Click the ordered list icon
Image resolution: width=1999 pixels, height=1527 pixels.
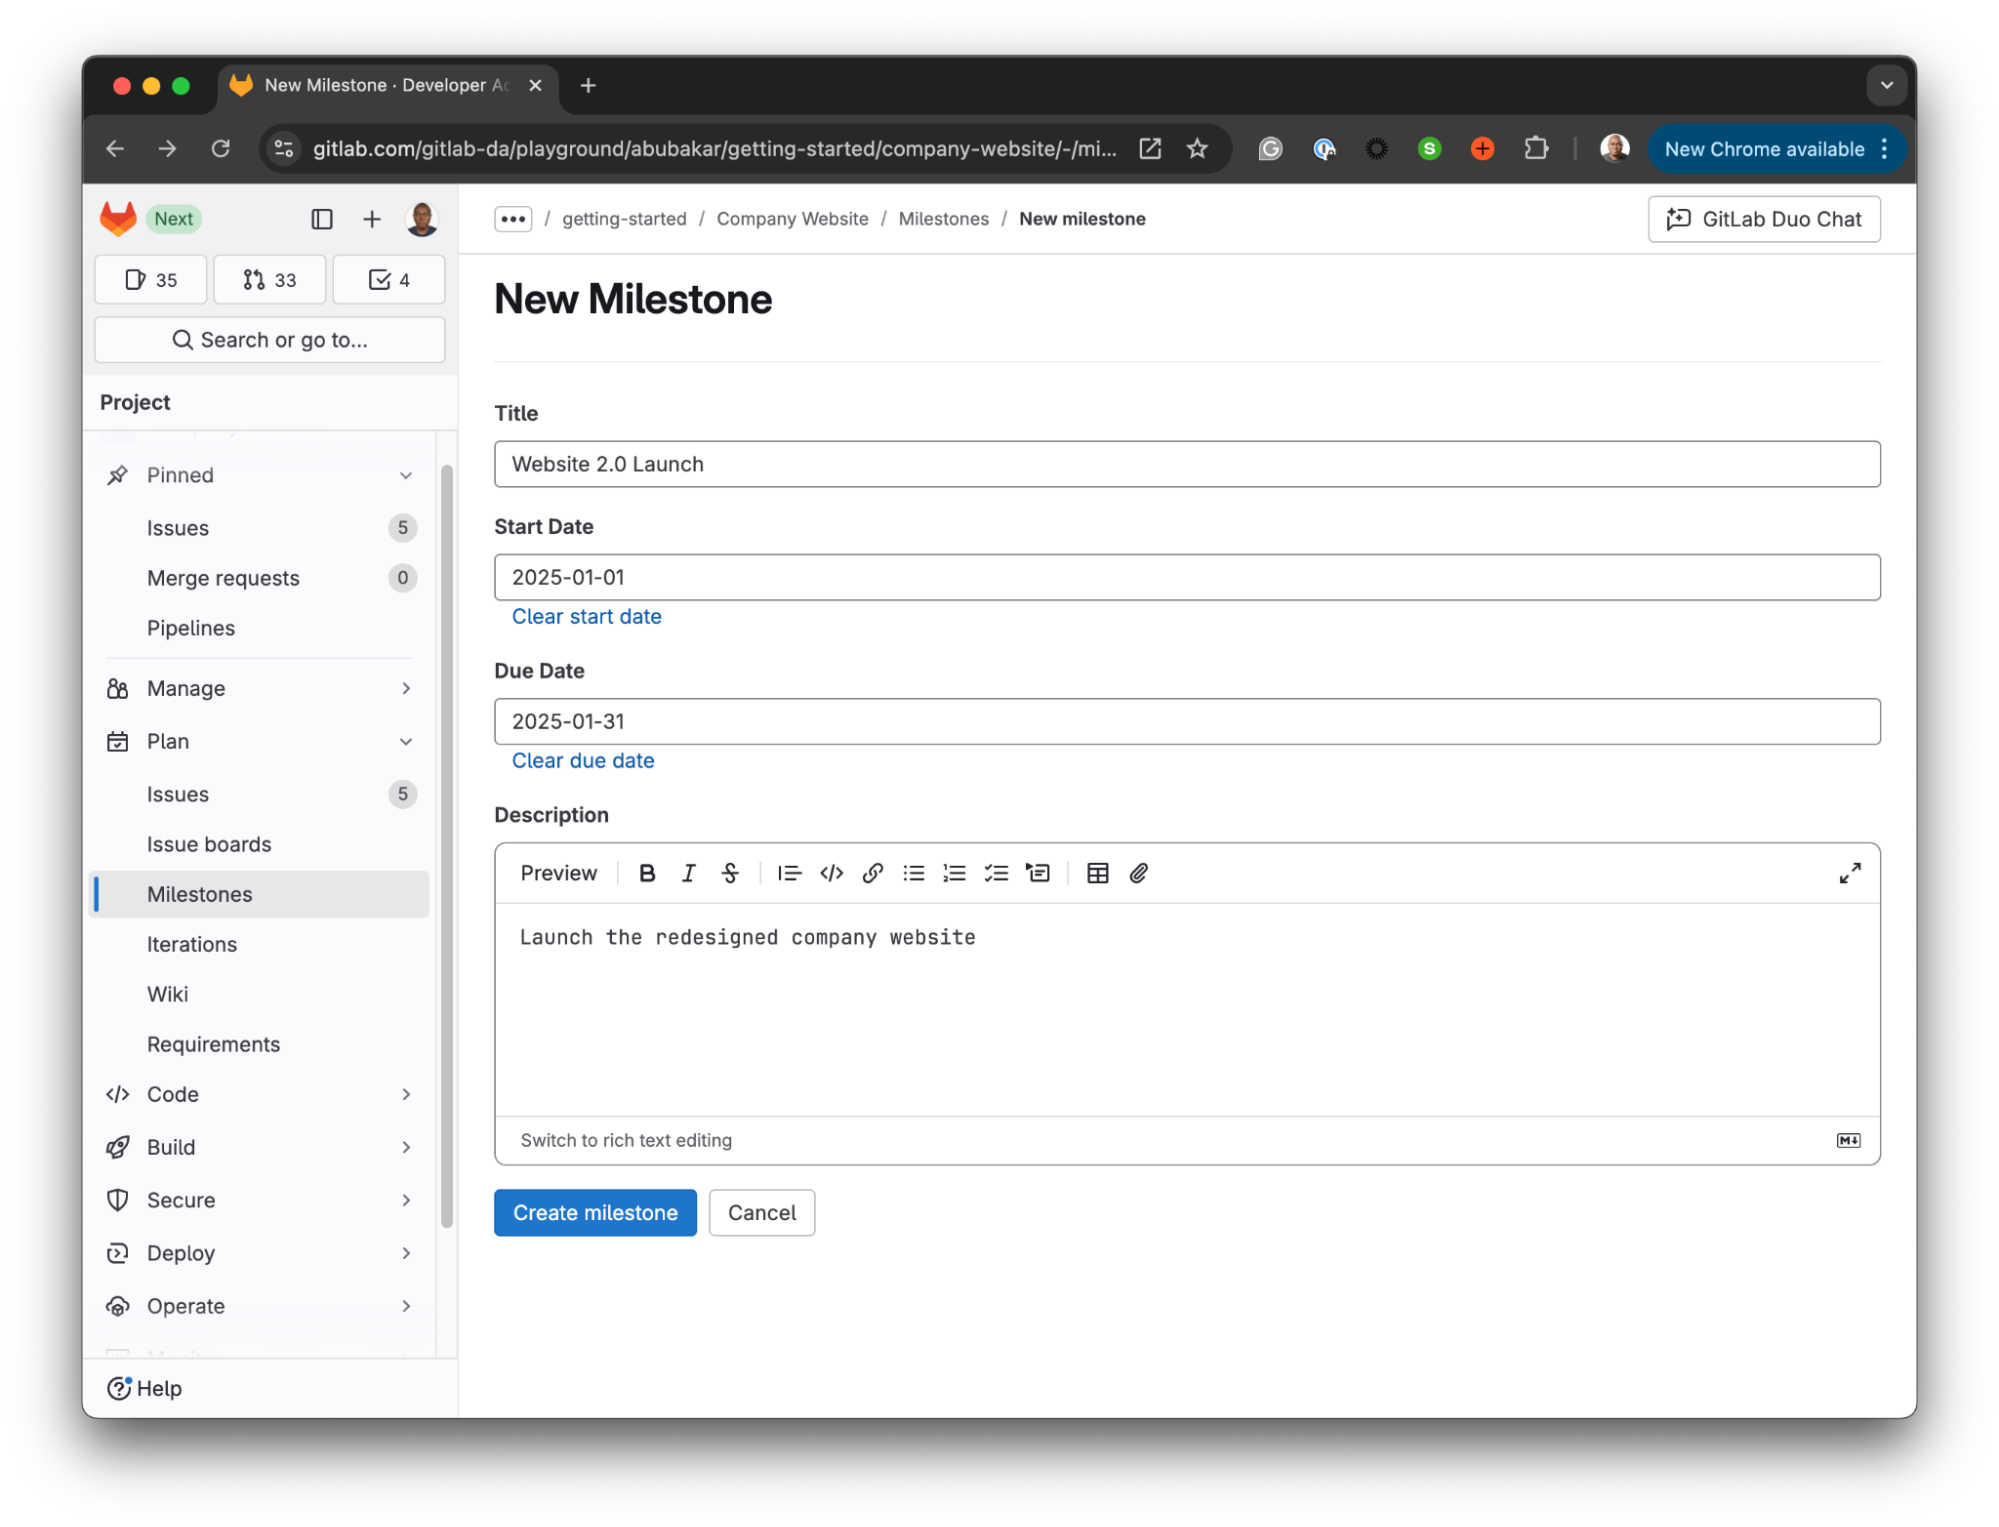[x=955, y=873]
